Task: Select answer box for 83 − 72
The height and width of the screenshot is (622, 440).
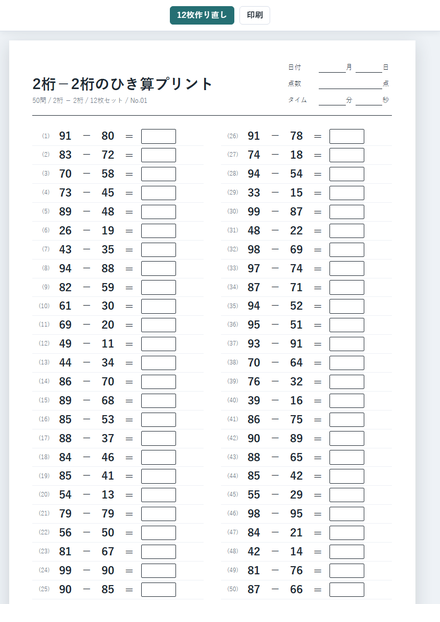Action: [x=158, y=155]
